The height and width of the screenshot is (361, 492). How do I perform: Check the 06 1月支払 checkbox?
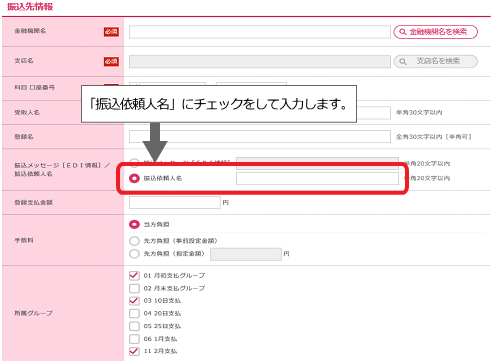coord(134,339)
